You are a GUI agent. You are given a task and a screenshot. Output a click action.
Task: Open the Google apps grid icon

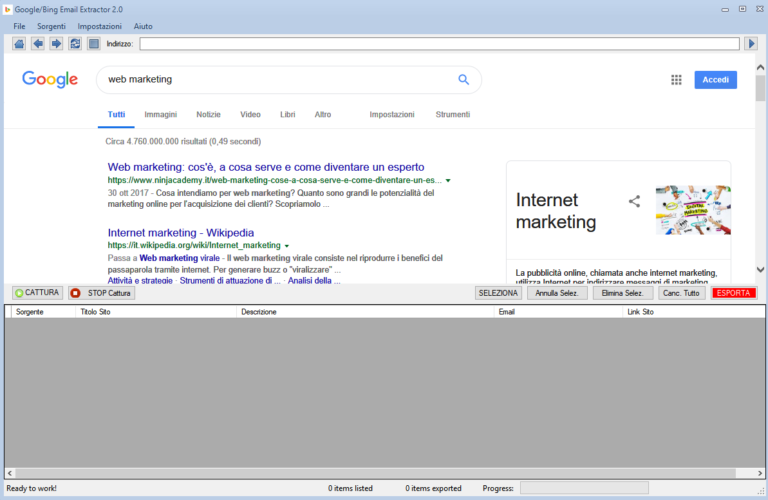point(676,80)
